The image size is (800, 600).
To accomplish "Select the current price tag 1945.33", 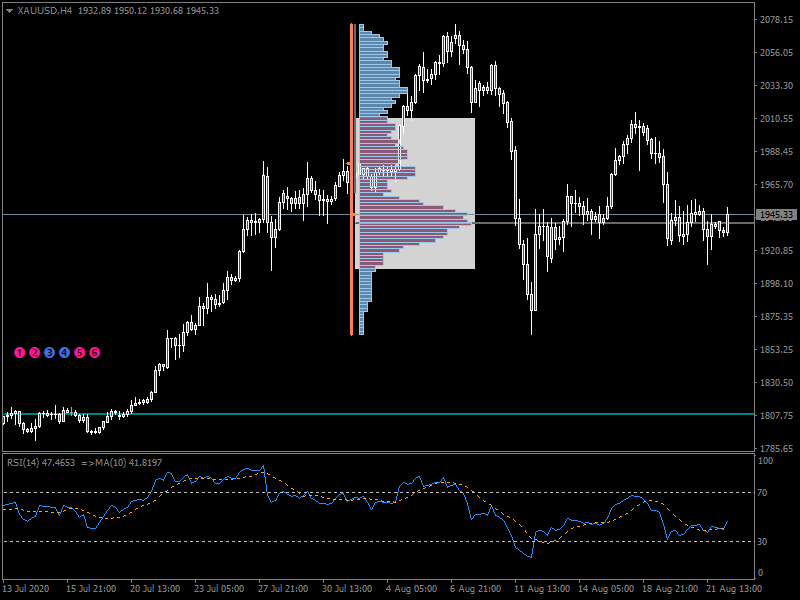I will [x=776, y=215].
